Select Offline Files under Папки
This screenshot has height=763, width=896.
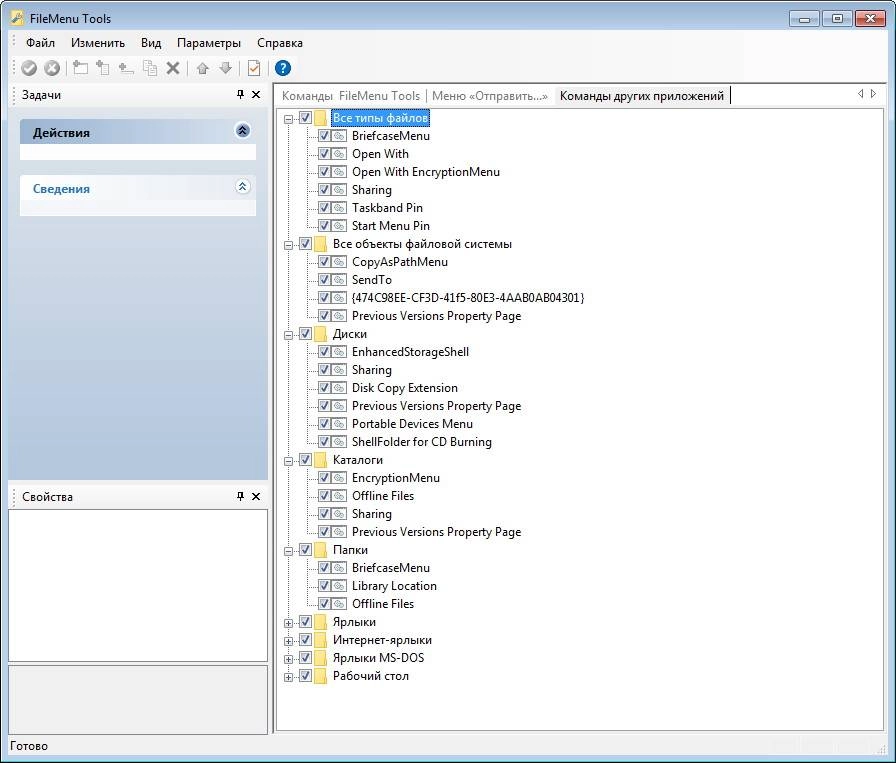click(382, 604)
